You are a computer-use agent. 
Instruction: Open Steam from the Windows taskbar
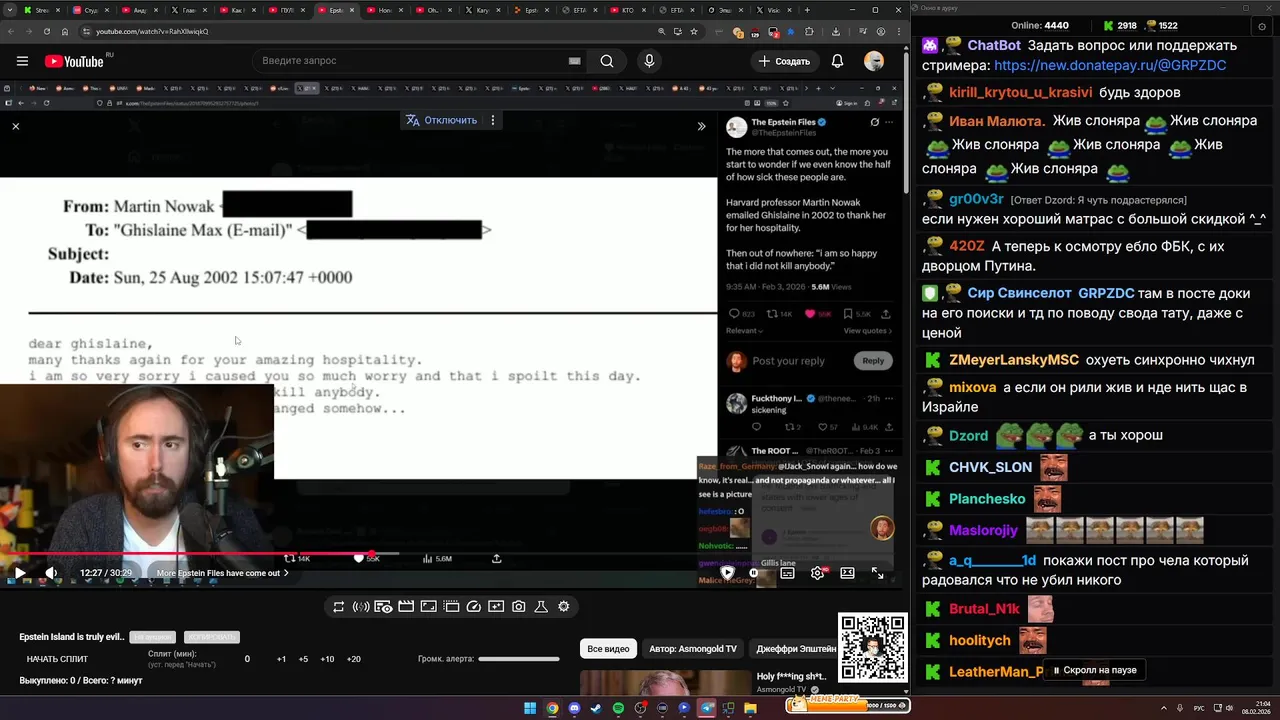pyautogui.click(x=596, y=708)
